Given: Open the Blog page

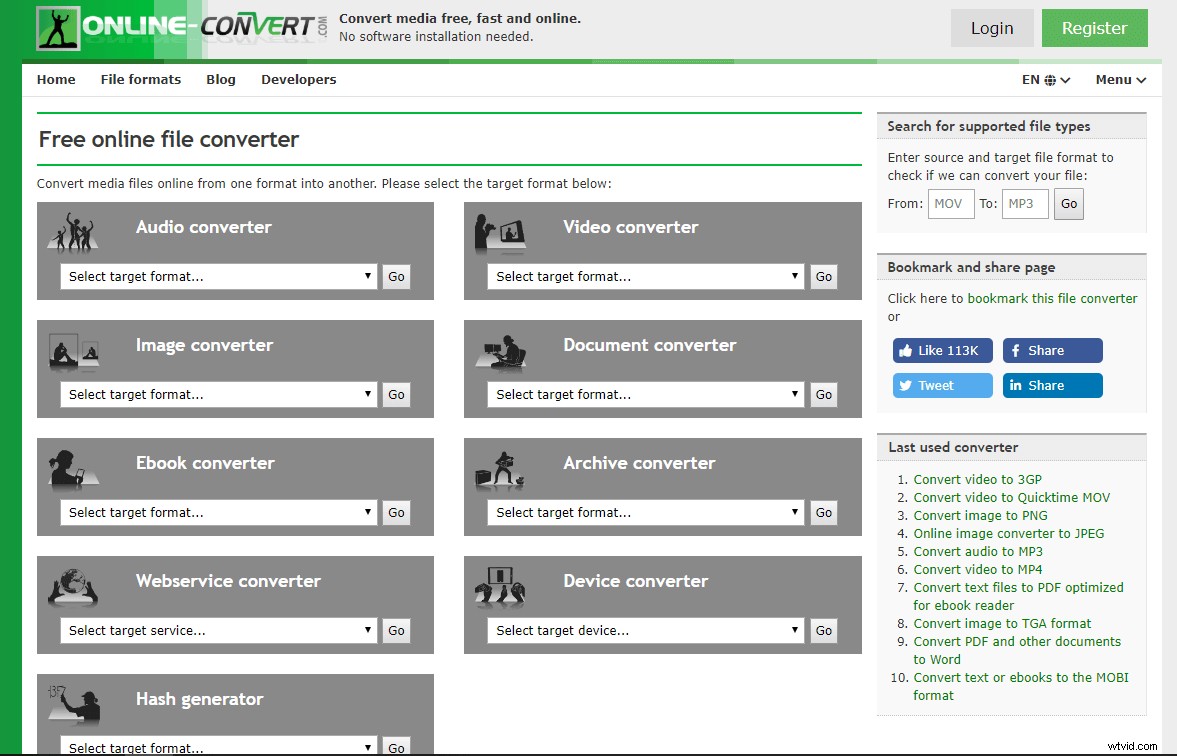Looking at the screenshot, I should tap(220, 79).
